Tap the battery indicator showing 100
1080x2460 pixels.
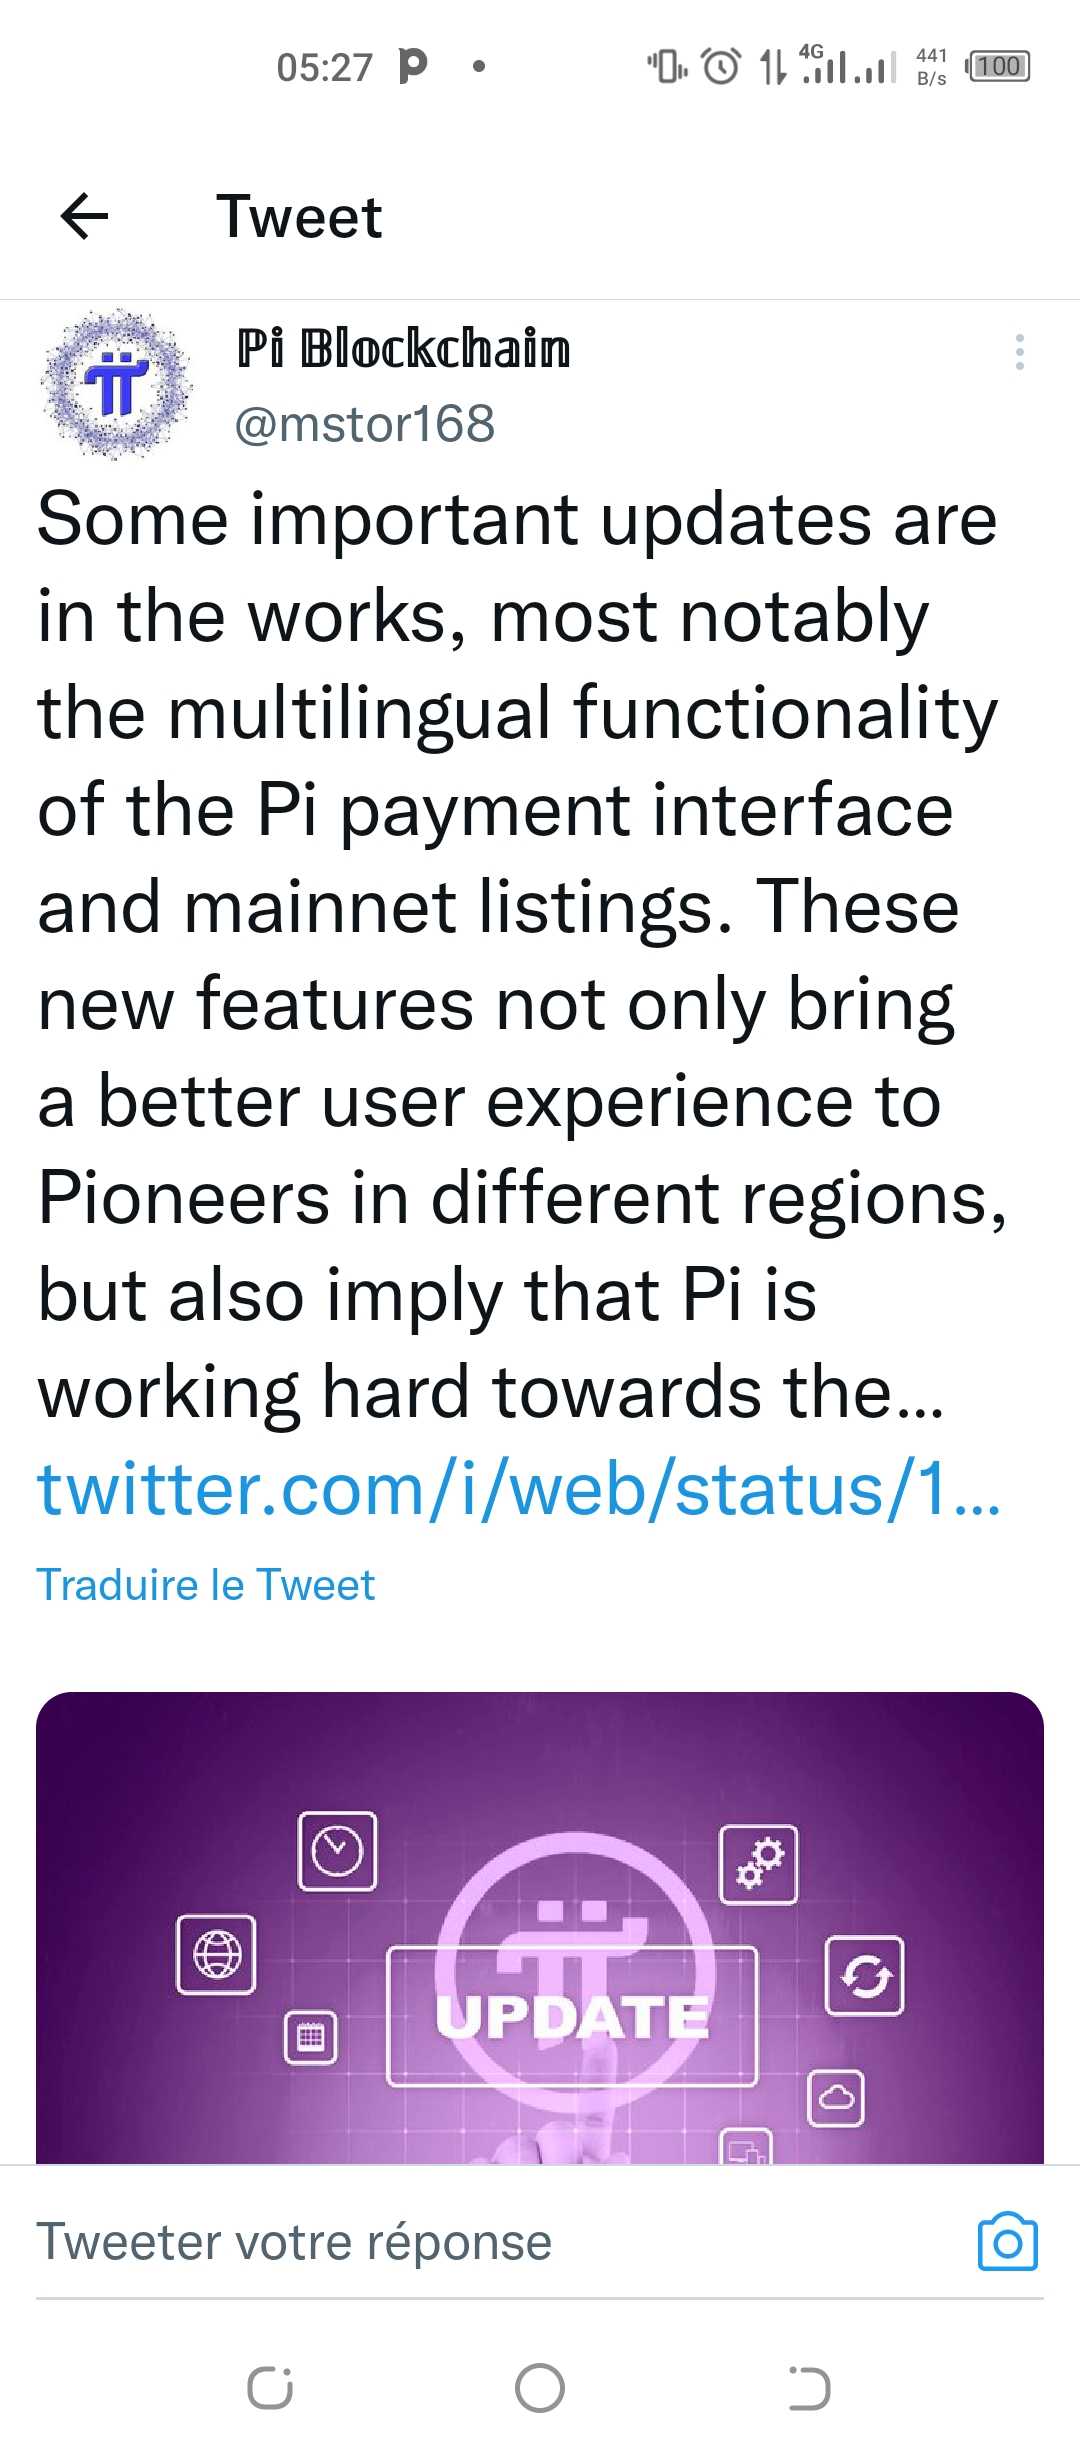pyautogui.click(x=997, y=67)
